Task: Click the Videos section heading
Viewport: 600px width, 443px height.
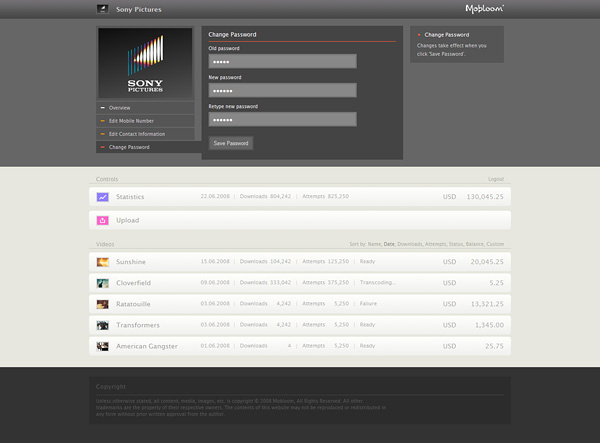Action: point(105,244)
